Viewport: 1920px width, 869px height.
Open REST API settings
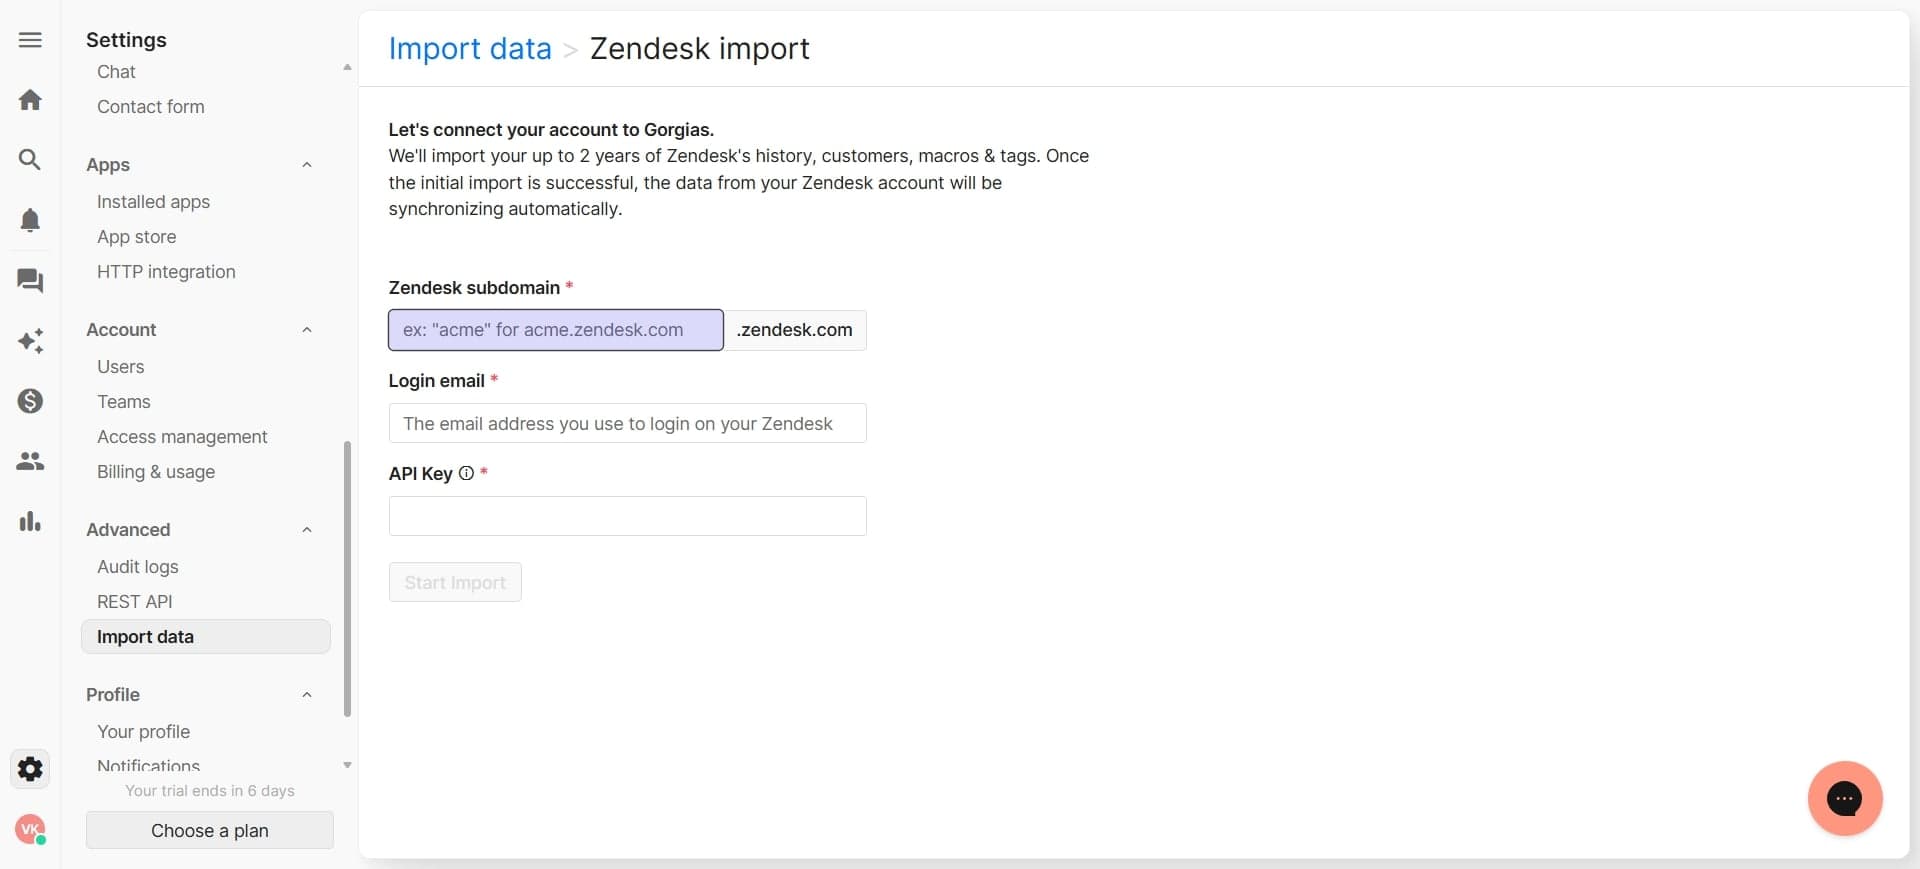coord(134,602)
